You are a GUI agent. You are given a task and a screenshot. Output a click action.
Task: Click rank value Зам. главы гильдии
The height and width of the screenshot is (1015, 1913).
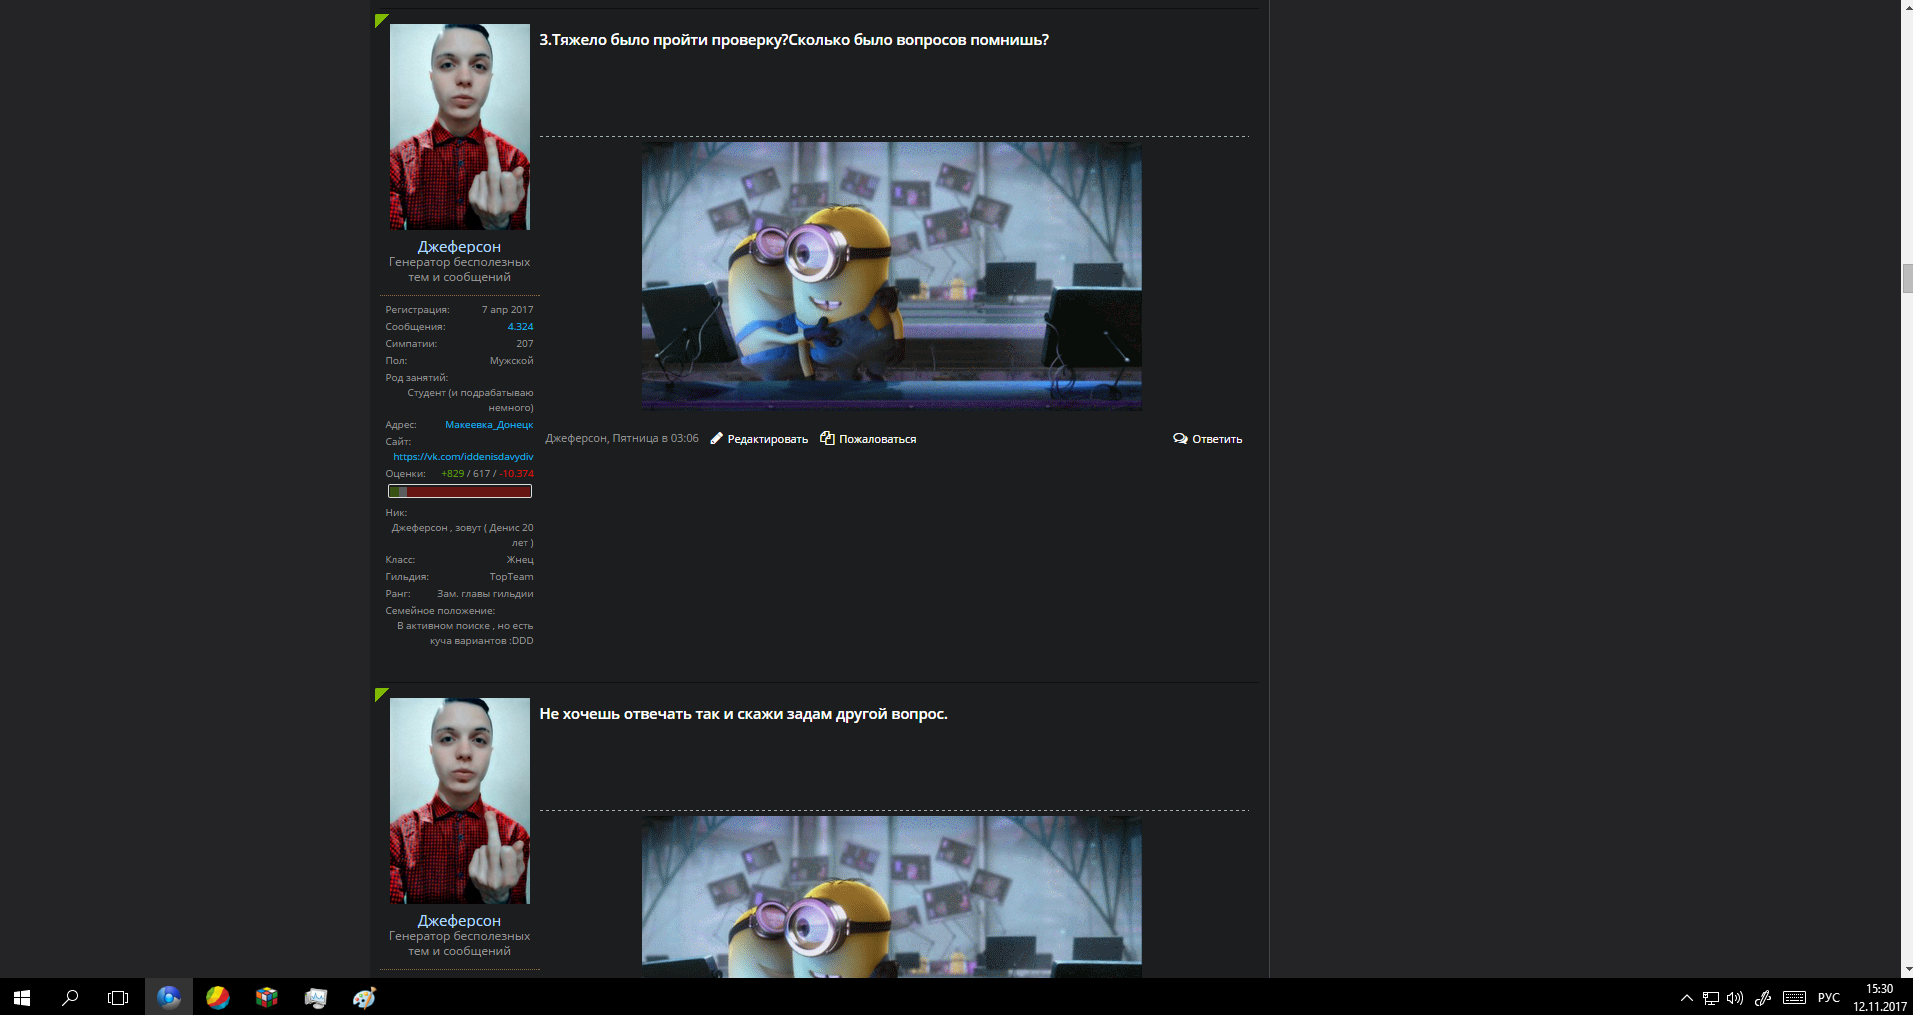tap(485, 594)
